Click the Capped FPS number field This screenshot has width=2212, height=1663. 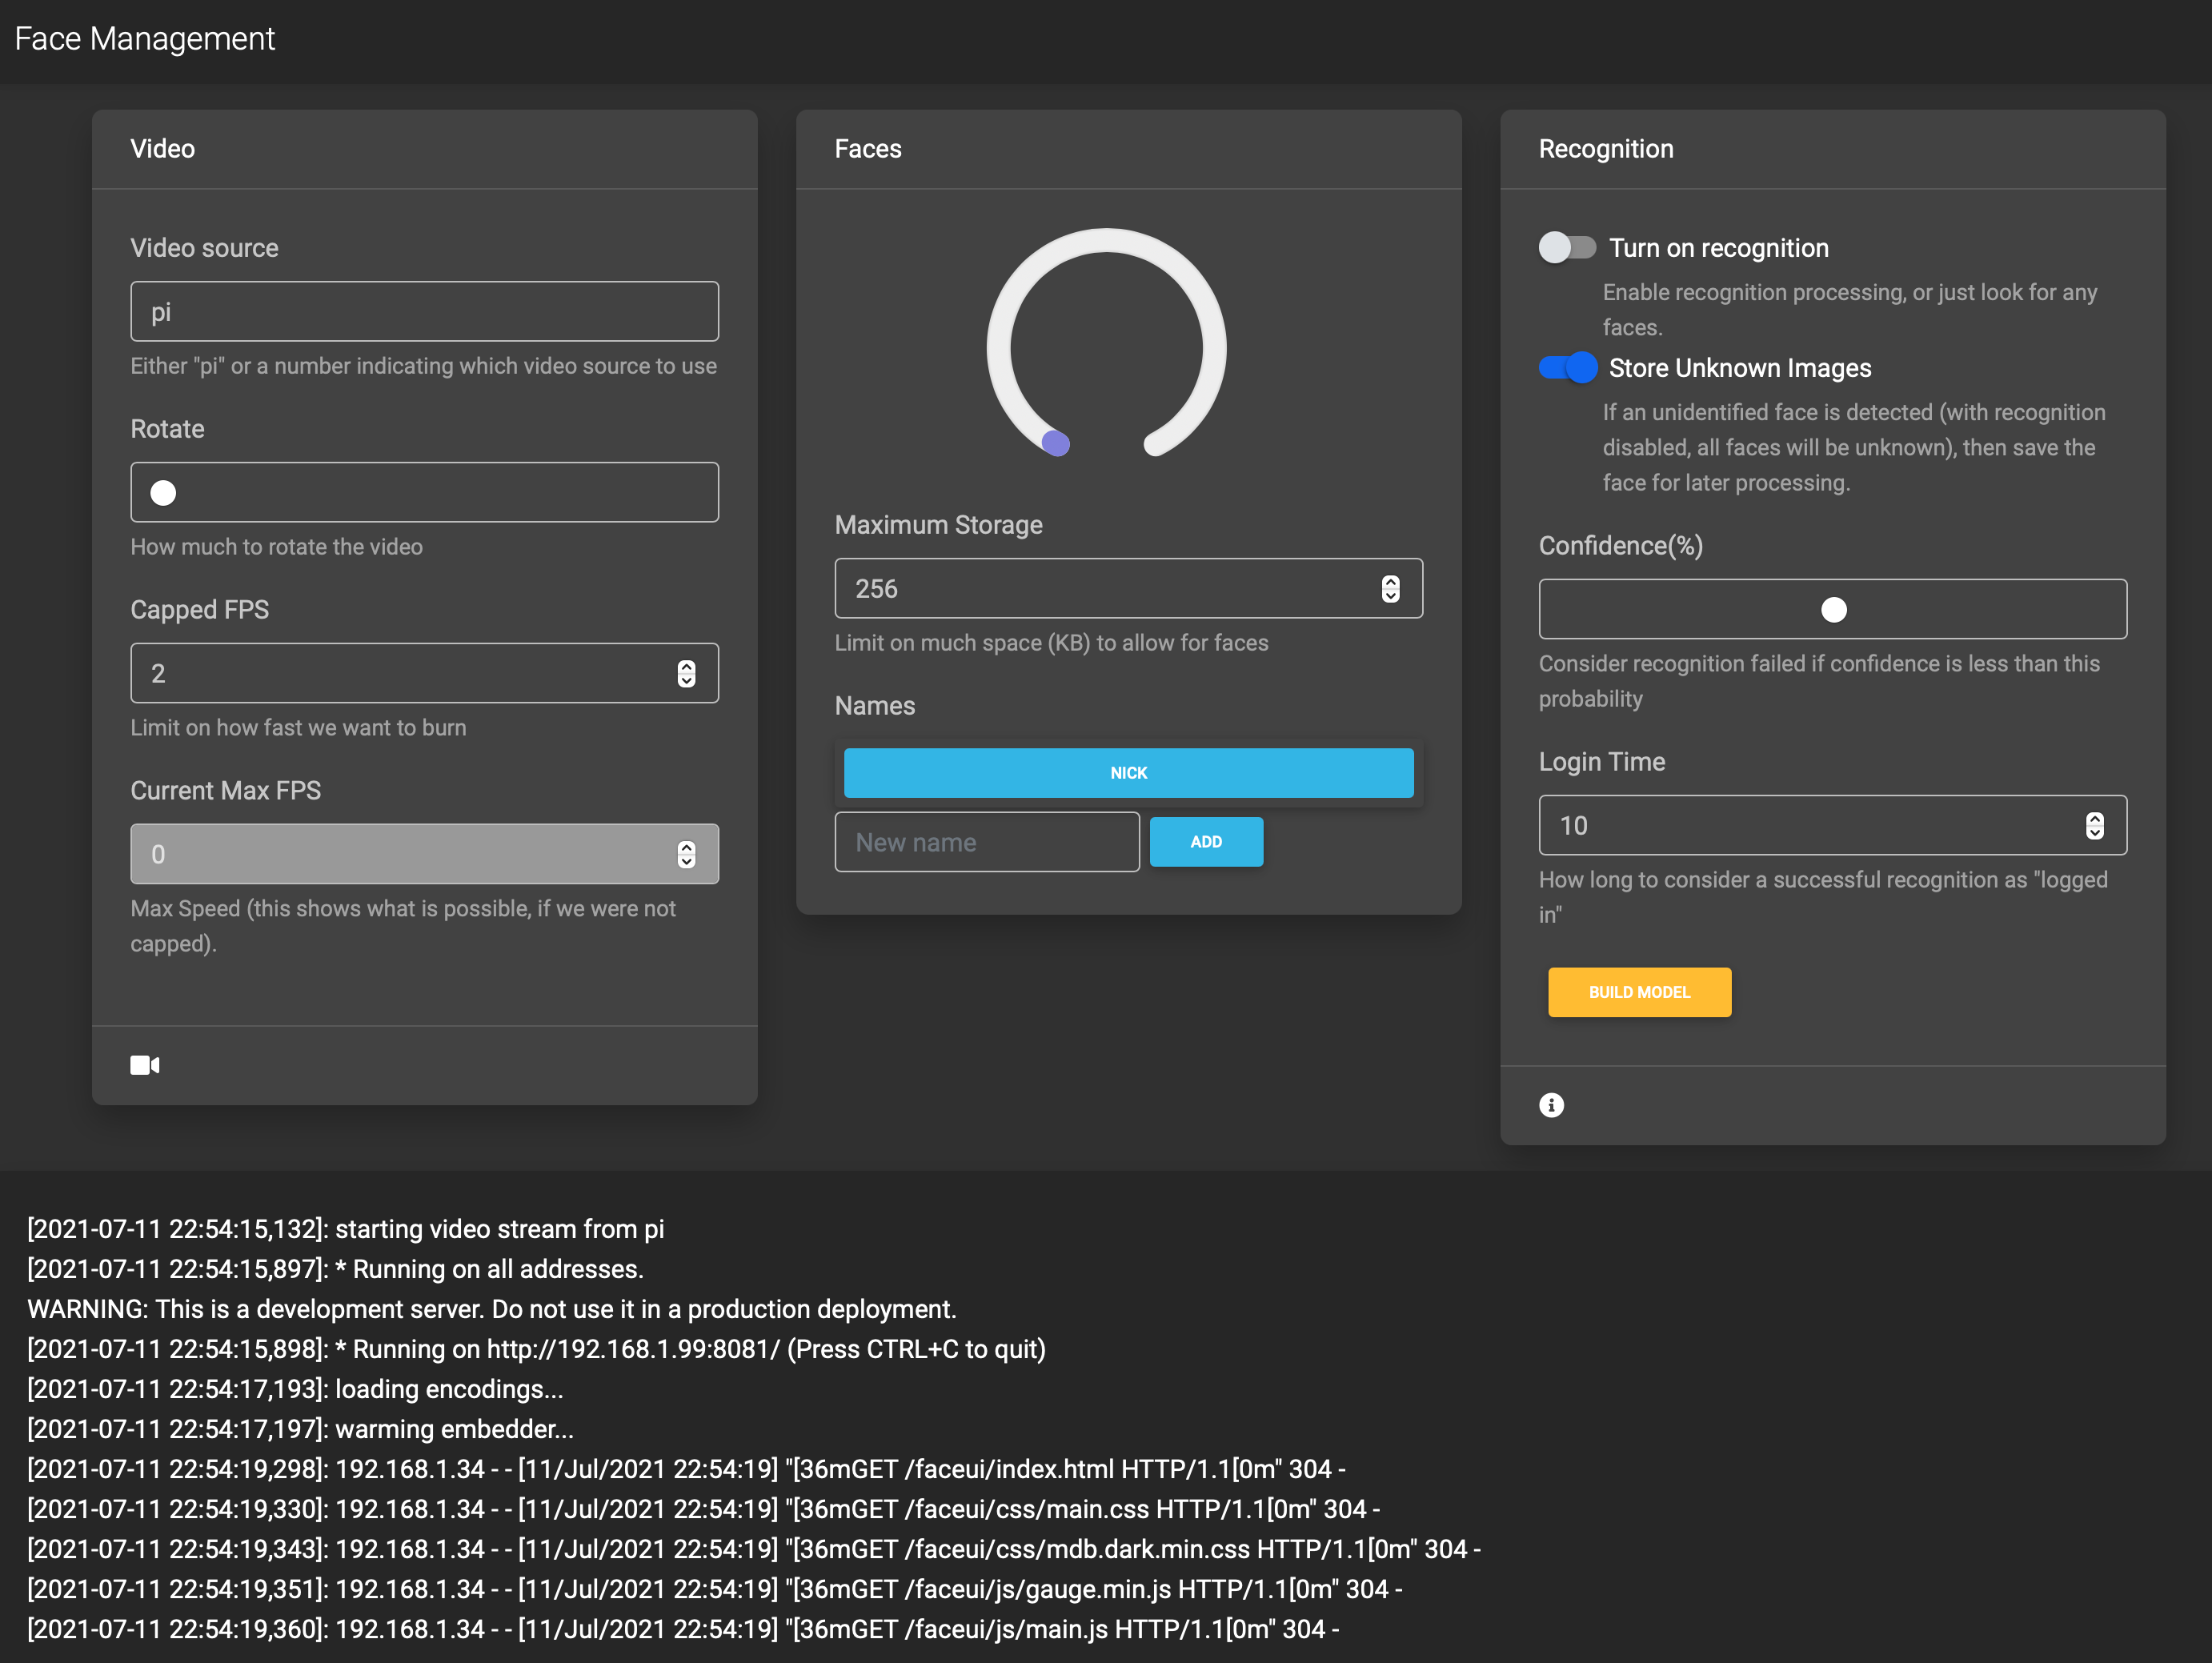(x=400, y=674)
